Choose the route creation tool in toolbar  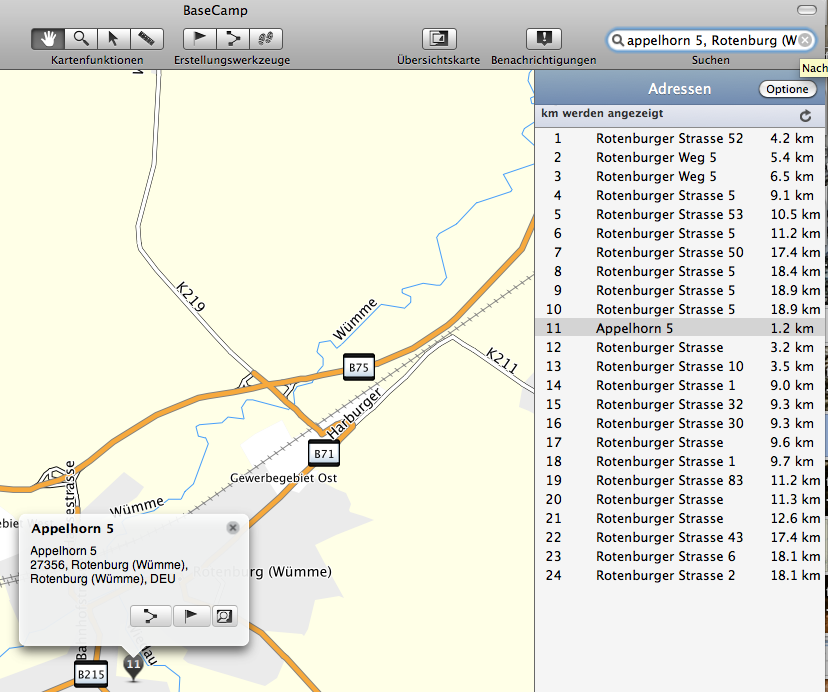[232, 39]
